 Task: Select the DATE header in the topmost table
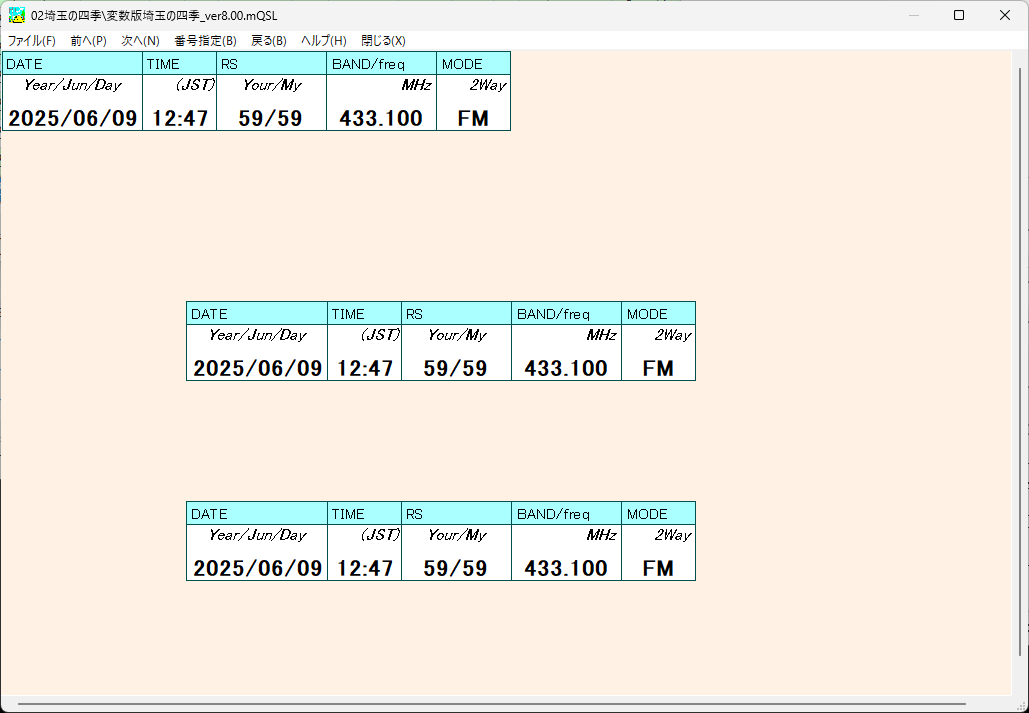[24, 64]
